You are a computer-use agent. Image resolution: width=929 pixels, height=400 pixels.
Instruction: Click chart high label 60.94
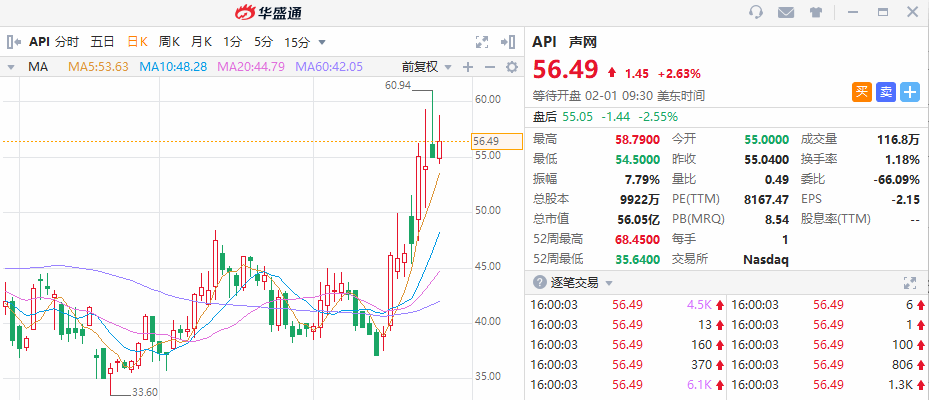pyautogui.click(x=398, y=86)
